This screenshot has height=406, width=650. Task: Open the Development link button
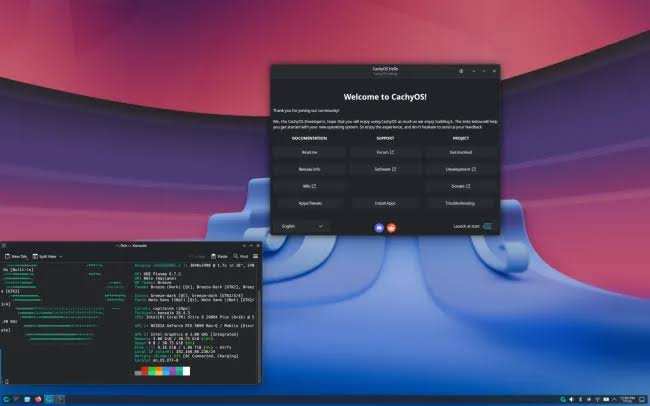[x=461, y=169]
